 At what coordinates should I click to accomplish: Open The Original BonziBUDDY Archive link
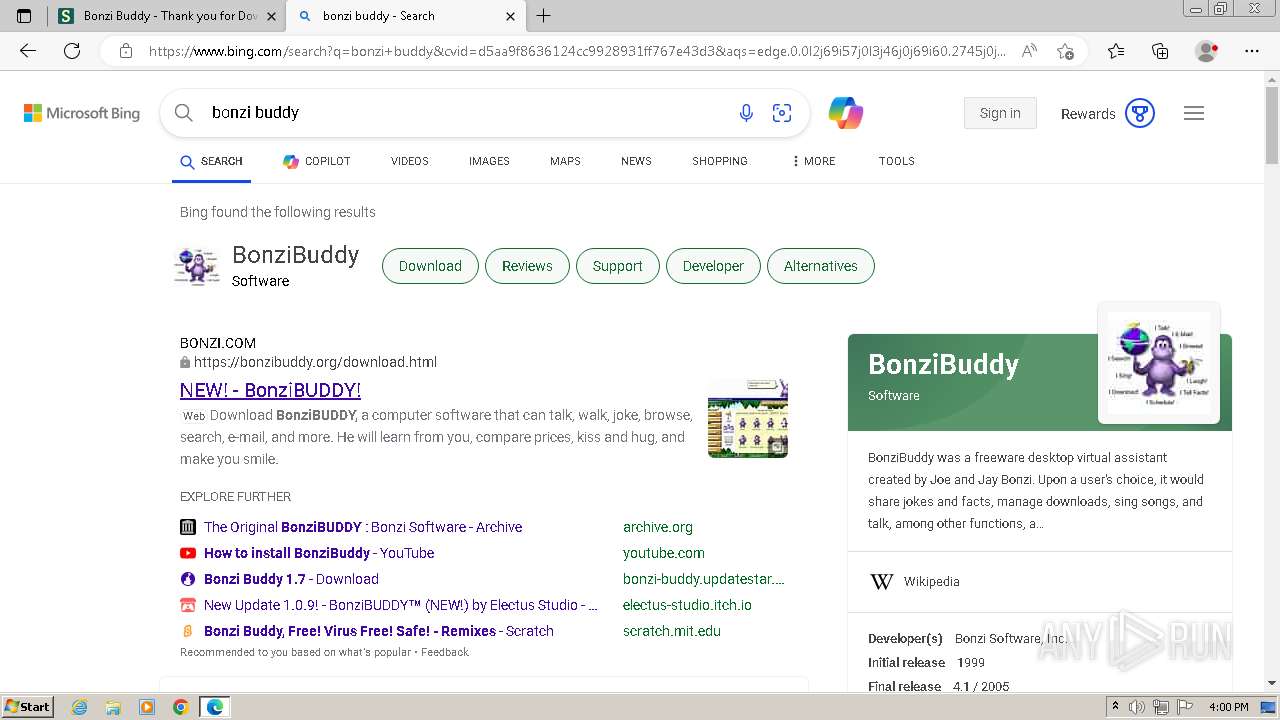click(x=363, y=527)
